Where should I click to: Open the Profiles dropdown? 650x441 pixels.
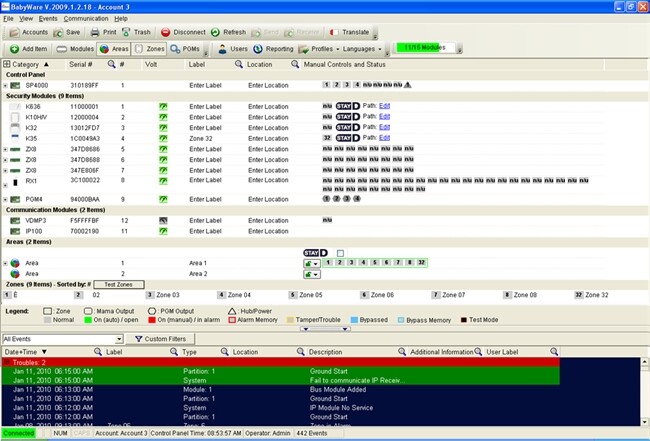(x=320, y=48)
